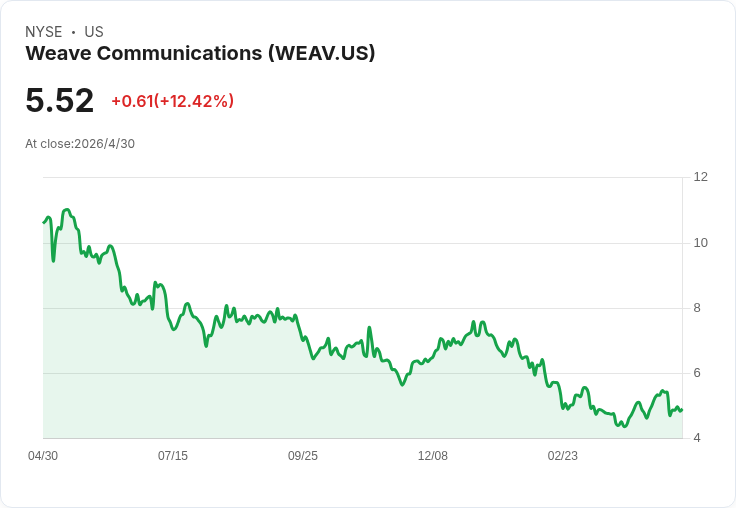Click the Weave Communications (WEAV.US) title
736x508 pixels.
pyautogui.click(x=200, y=54)
